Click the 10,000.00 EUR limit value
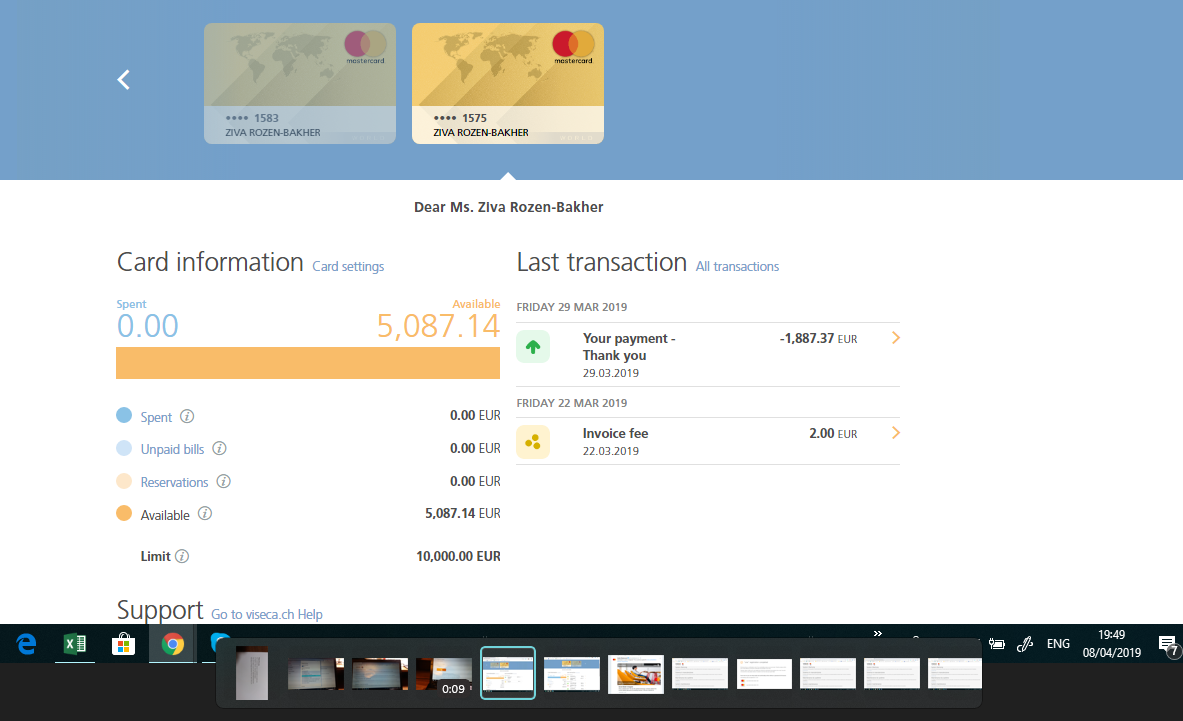The image size is (1183, 721). pyautogui.click(x=459, y=556)
